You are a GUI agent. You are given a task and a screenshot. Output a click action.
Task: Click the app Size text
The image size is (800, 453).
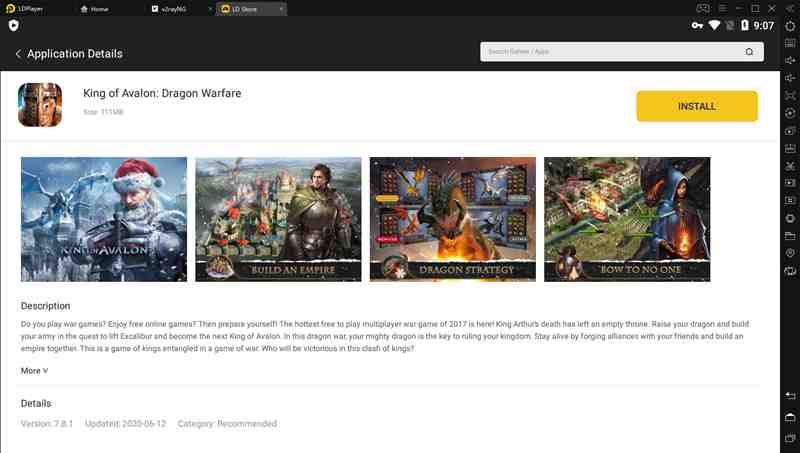tap(103, 112)
